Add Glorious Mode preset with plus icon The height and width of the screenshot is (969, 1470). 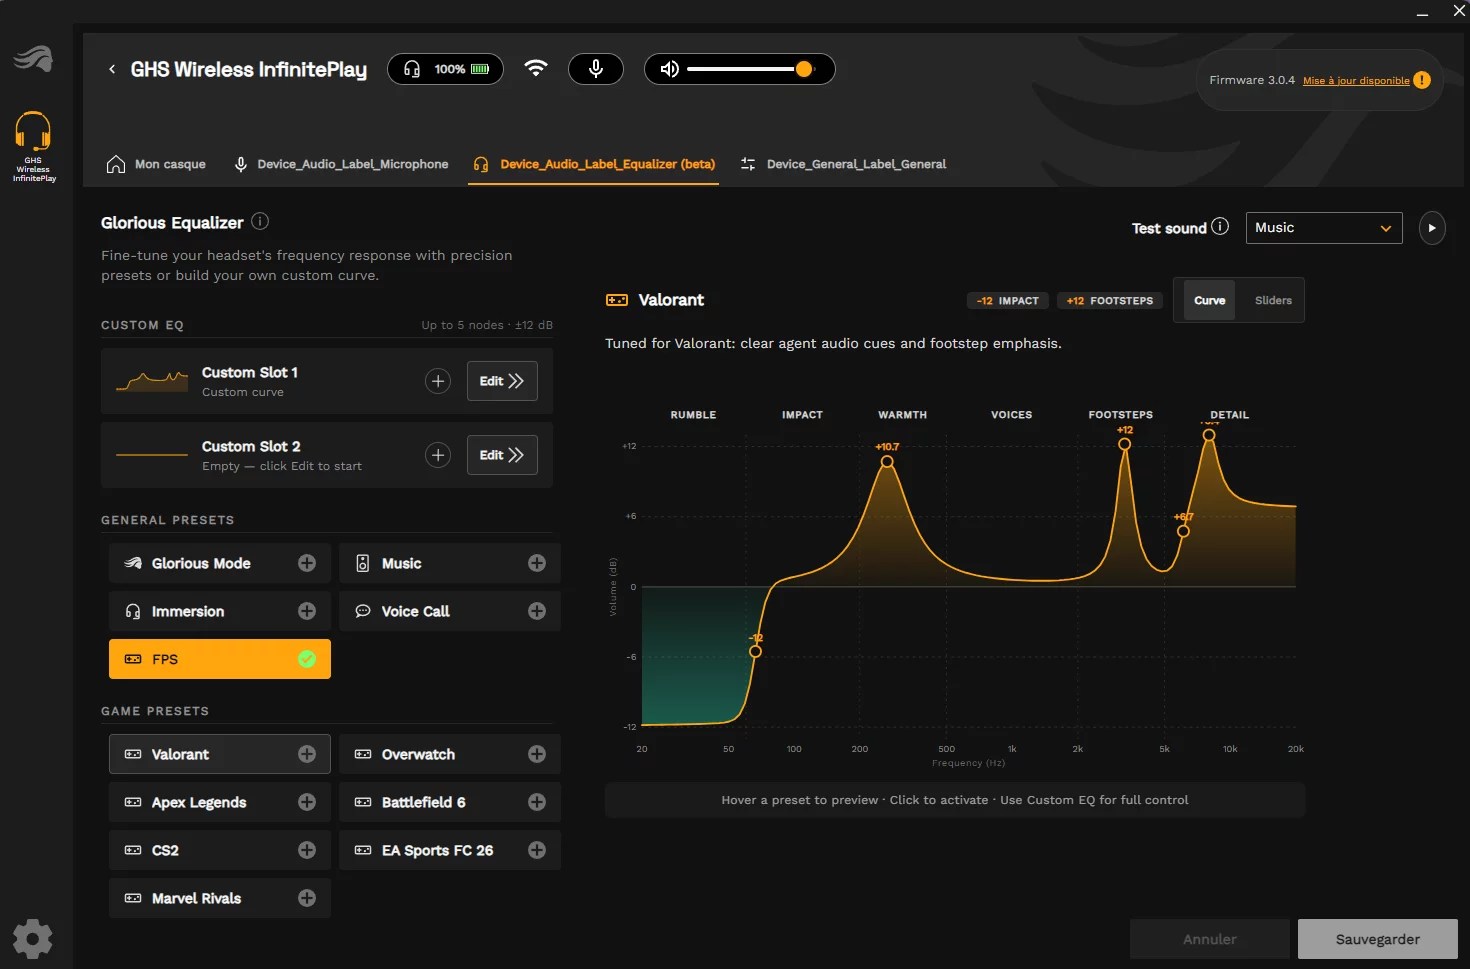tap(307, 563)
